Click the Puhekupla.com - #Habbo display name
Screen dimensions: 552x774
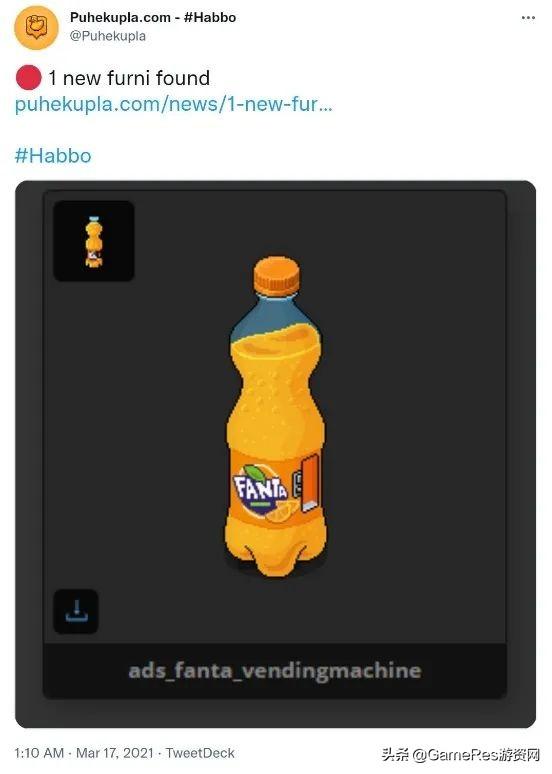point(153,17)
